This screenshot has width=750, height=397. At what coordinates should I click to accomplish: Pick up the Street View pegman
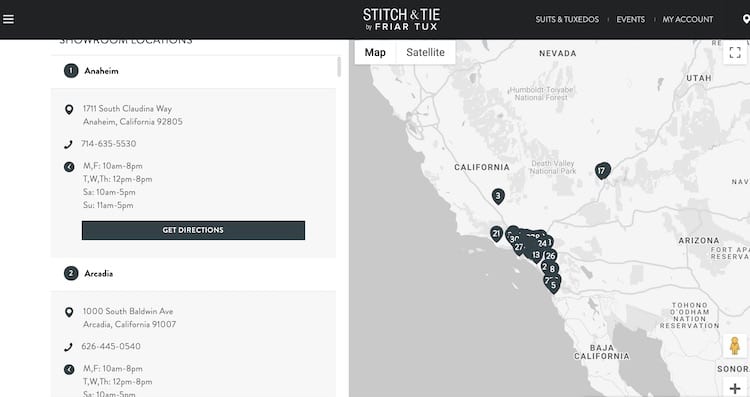click(735, 345)
